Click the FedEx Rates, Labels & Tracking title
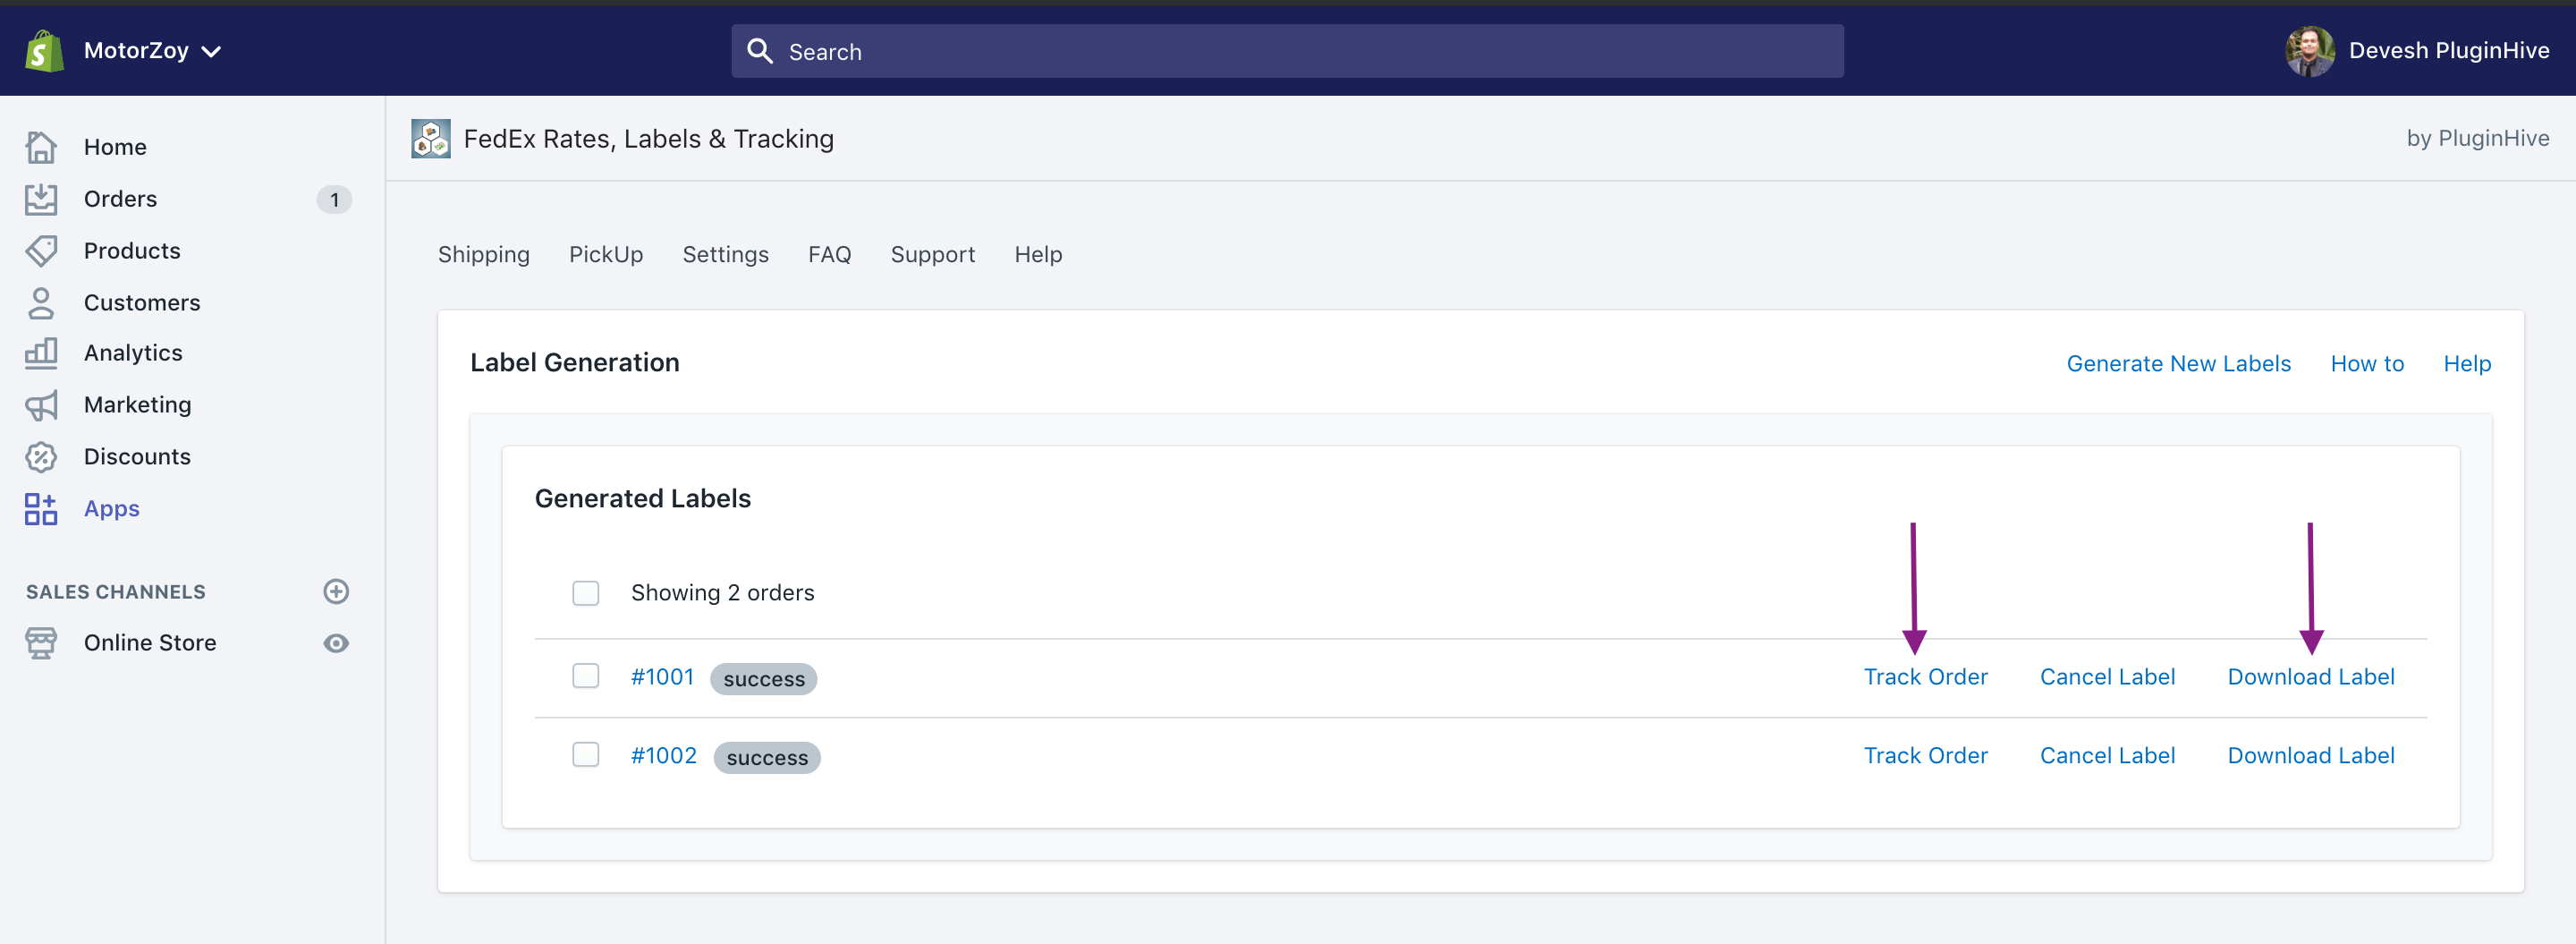The width and height of the screenshot is (2576, 944). click(x=649, y=139)
